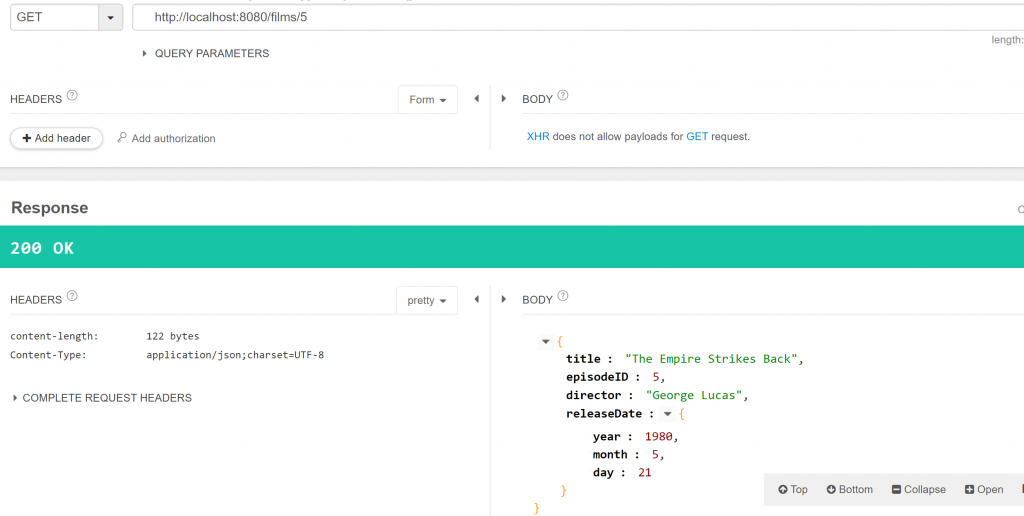Open the pretty response format dropdown
This screenshot has width=1024, height=516.
click(427, 300)
